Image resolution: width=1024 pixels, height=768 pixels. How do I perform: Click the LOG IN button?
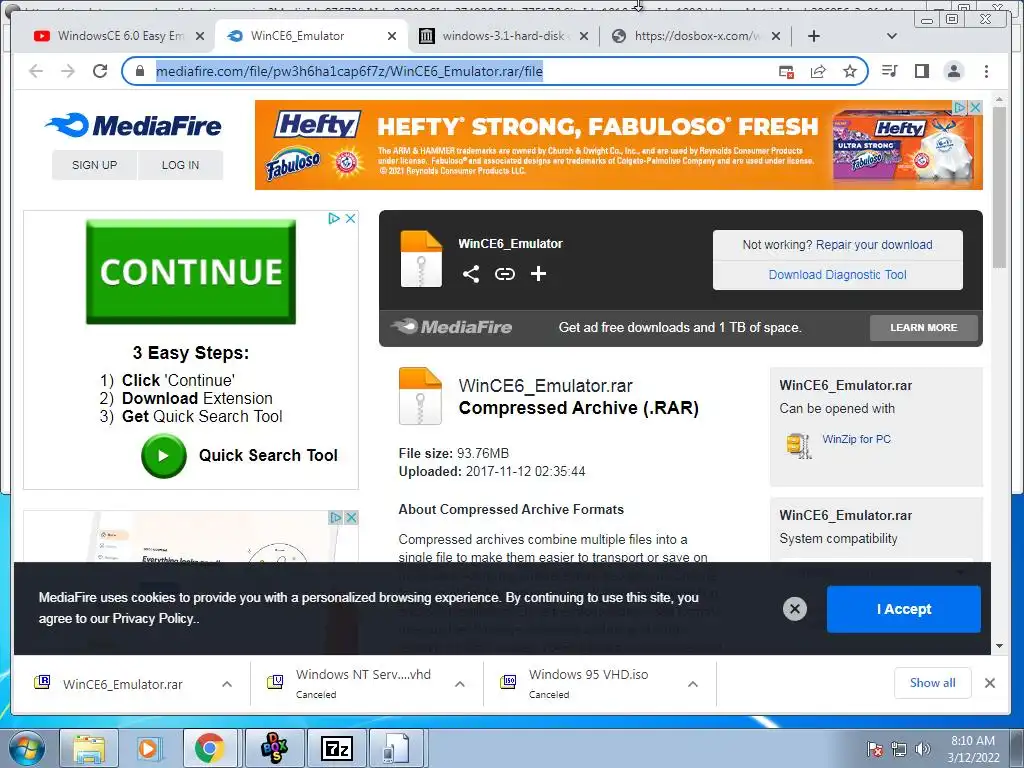[x=180, y=165]
